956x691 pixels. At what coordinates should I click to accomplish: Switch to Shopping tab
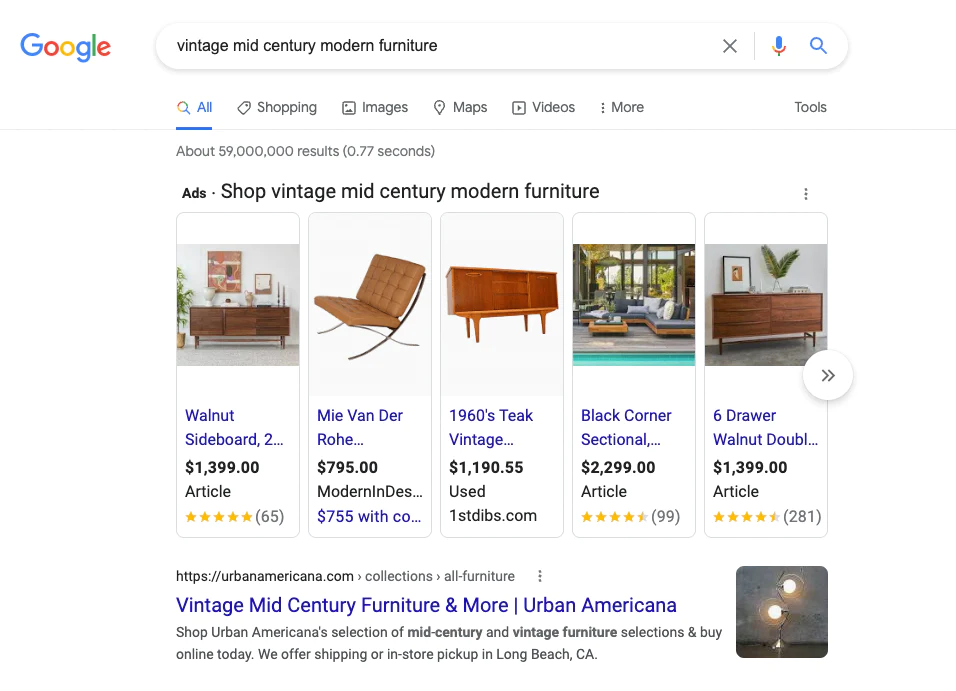tap(277, 107)
